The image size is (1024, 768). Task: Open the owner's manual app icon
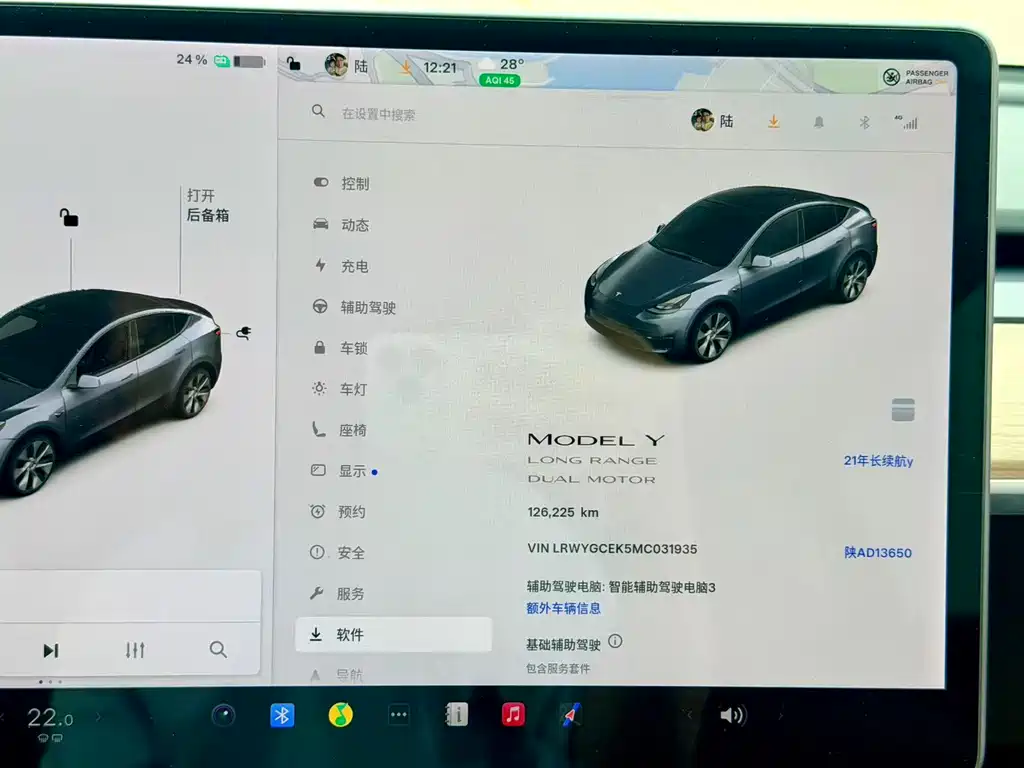pyautogui.click(x=456, y=715)
